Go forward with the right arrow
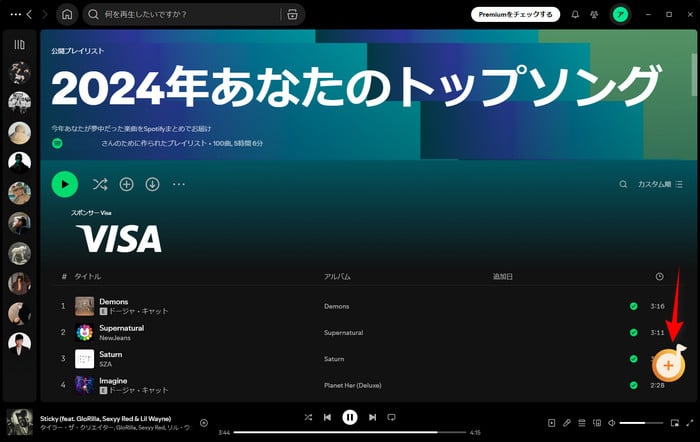 pyautogui.click(x=44, y=14)
